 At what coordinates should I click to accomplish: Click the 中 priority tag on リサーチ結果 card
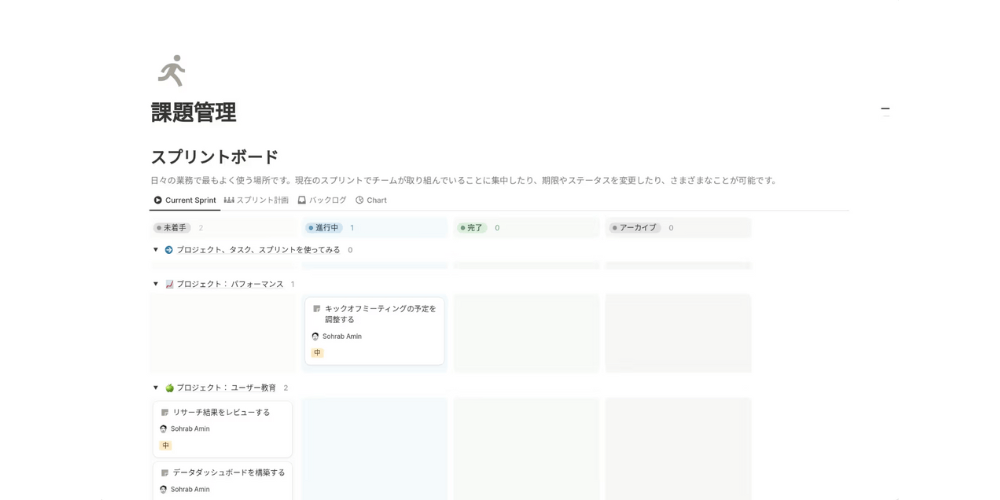[x=165, y=446]
